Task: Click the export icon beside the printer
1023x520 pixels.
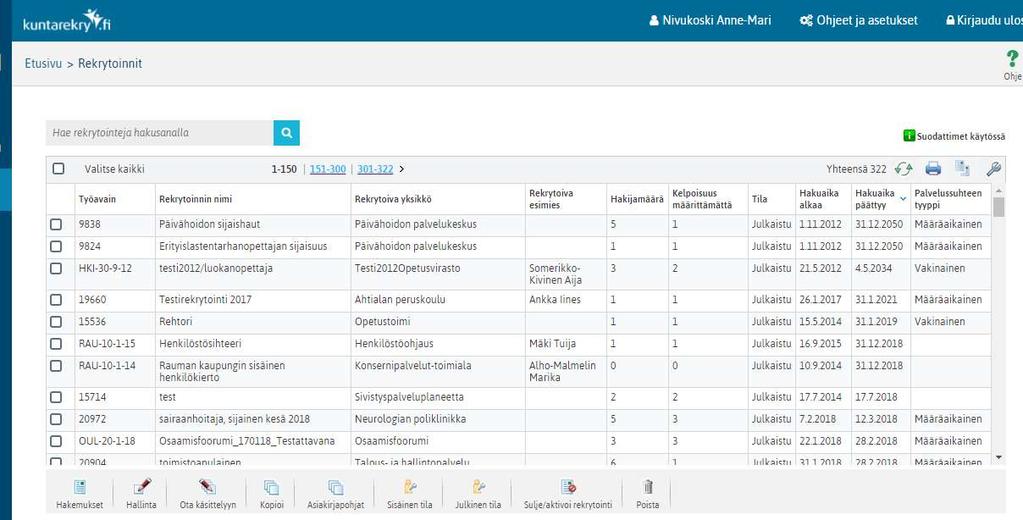Action: (x=962, y=168)
